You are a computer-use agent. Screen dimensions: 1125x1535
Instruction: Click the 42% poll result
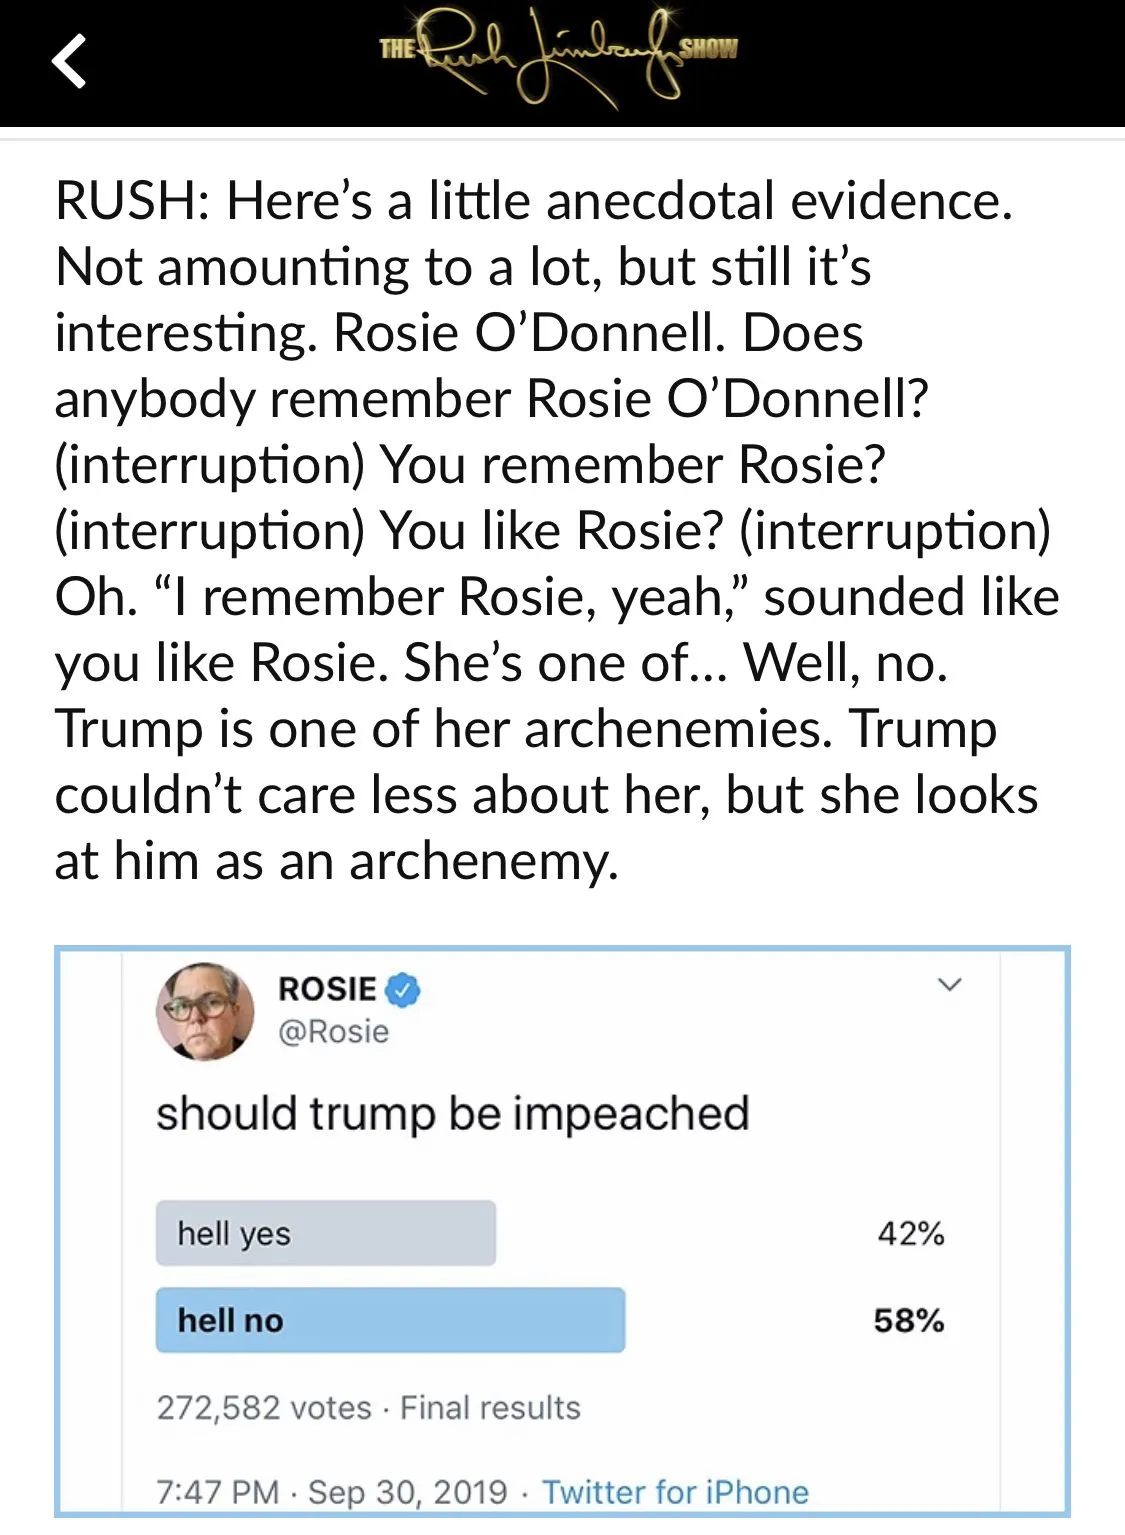pyautogui.click(x=910, y=1233)
